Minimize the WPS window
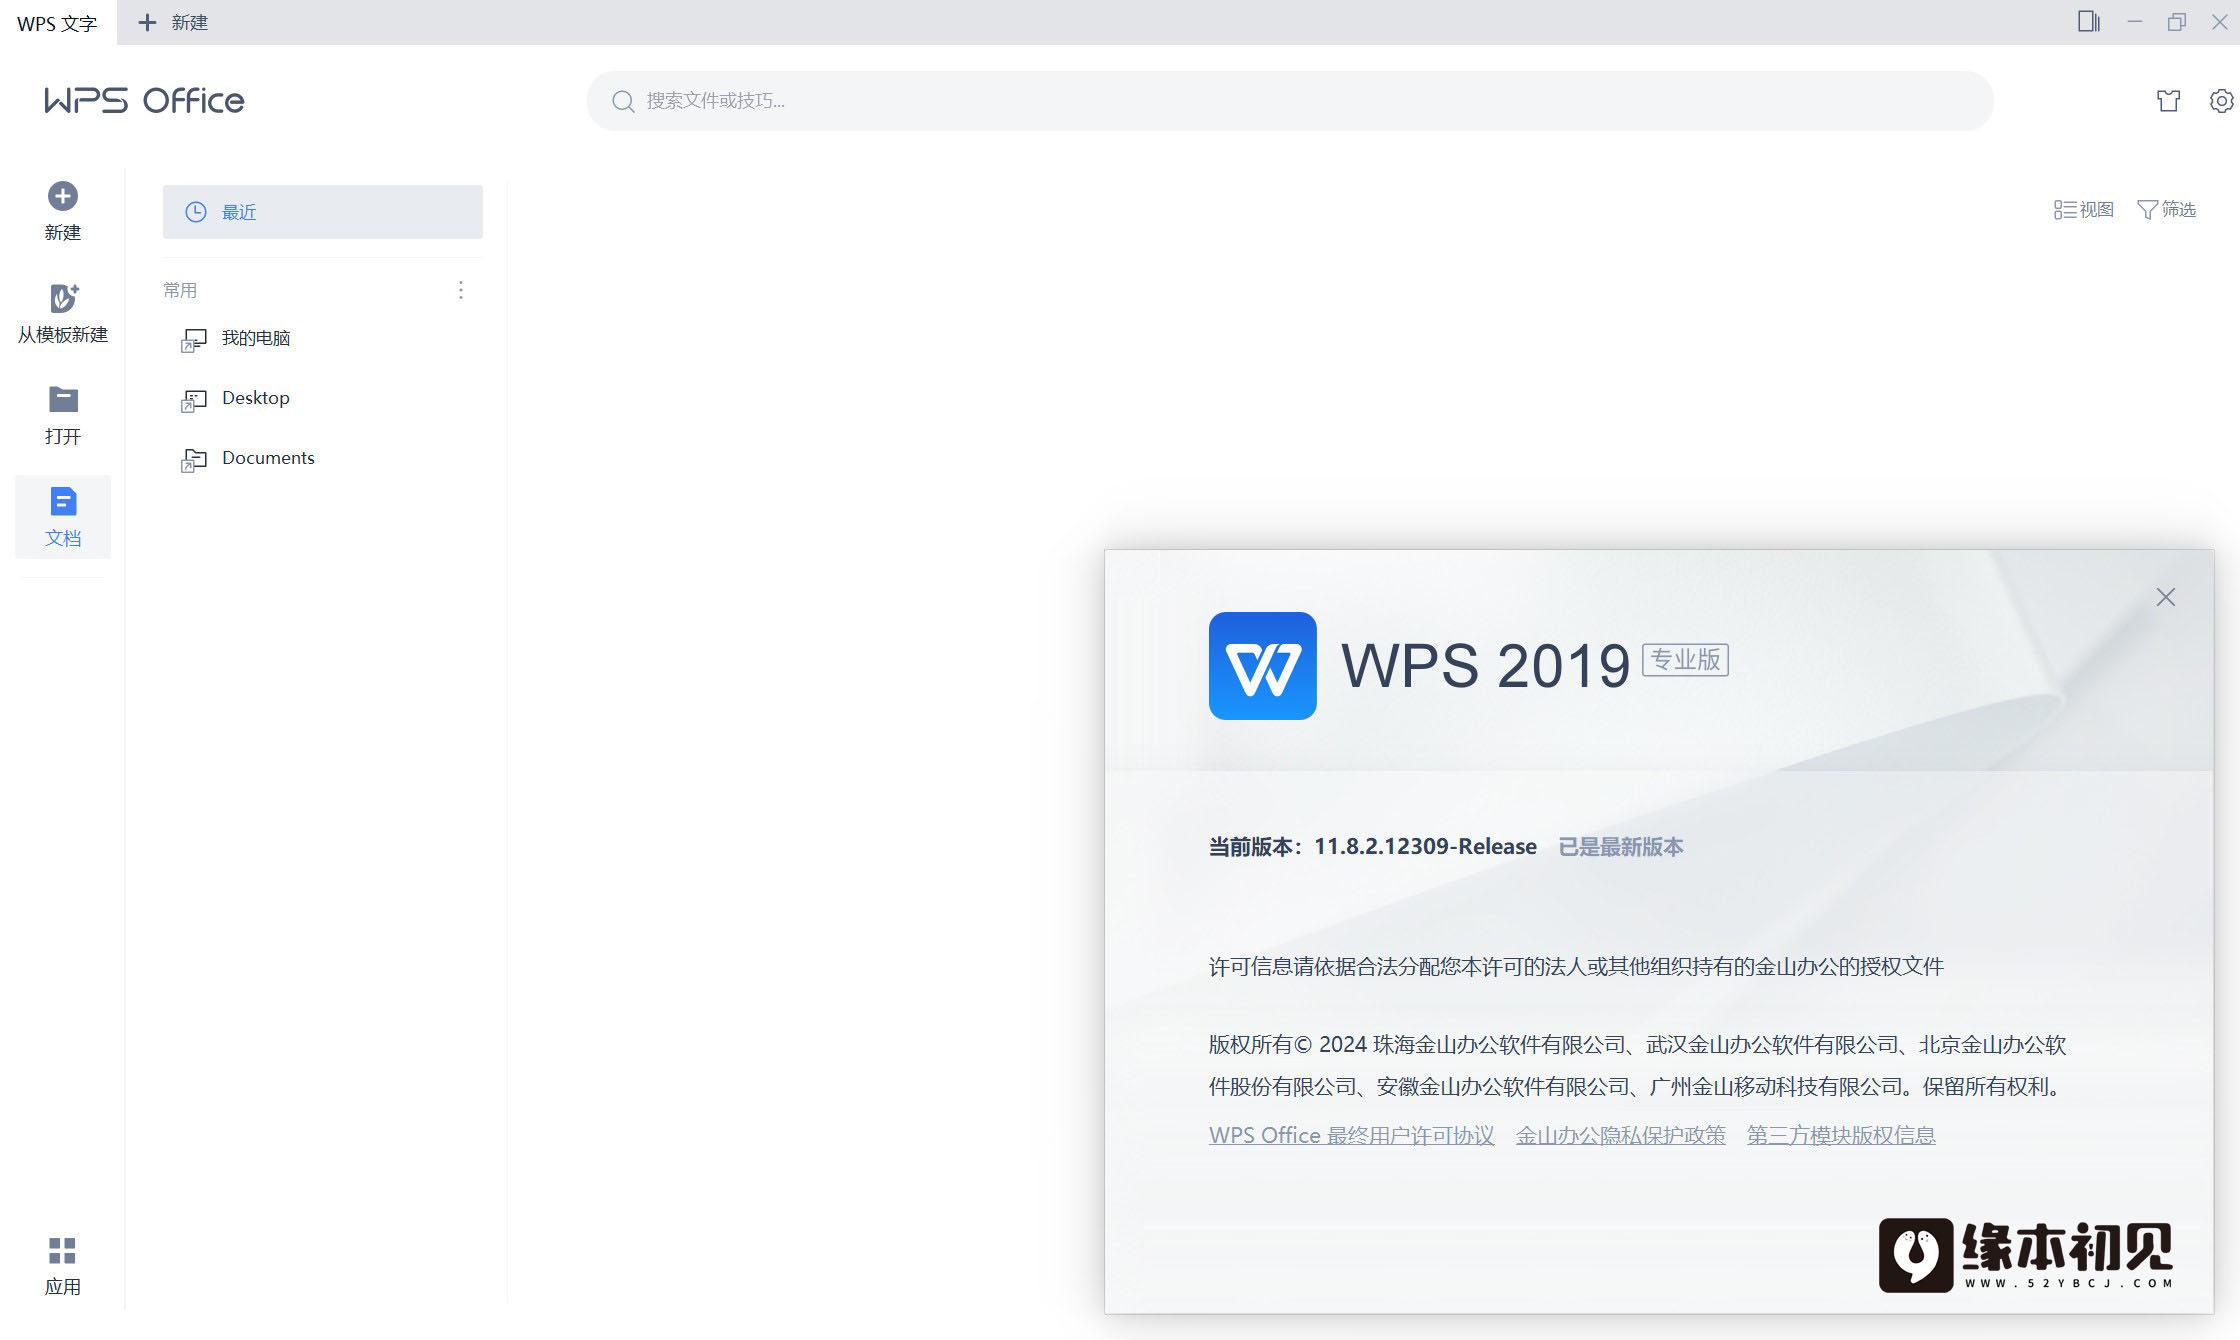 click(x=2134, y=21)
